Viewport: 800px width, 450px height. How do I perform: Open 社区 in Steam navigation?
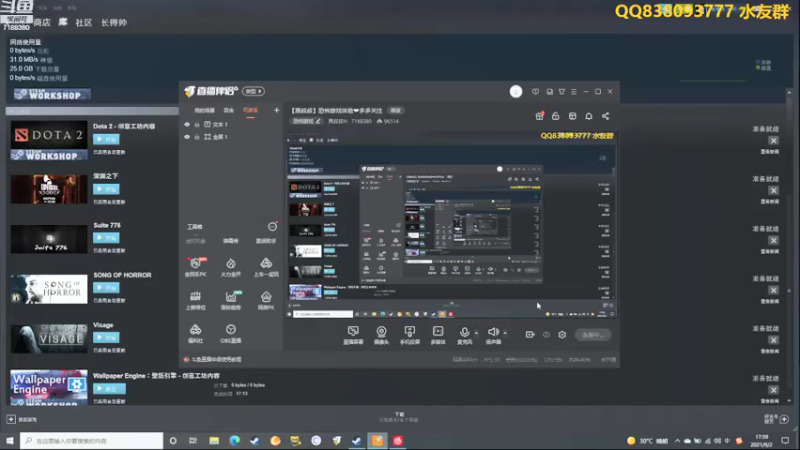(x=84, y=22)
